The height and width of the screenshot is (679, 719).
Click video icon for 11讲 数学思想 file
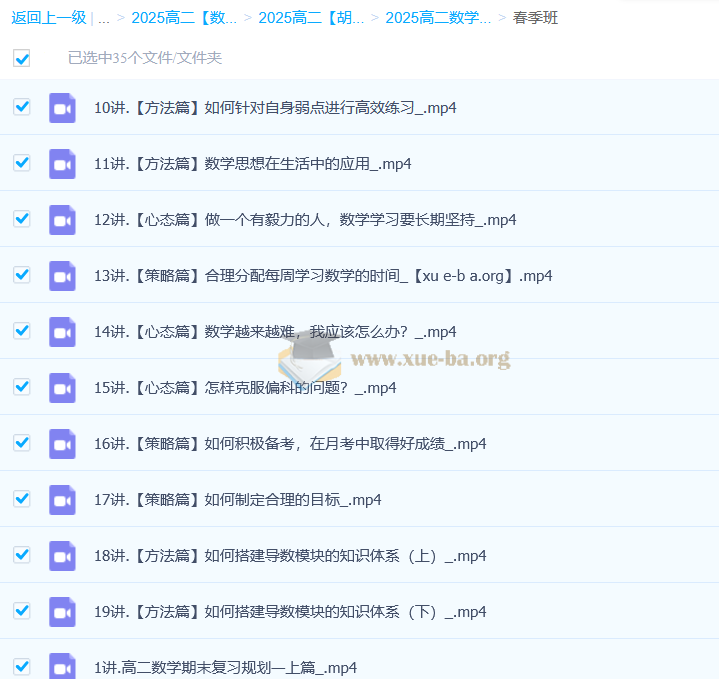62,163
